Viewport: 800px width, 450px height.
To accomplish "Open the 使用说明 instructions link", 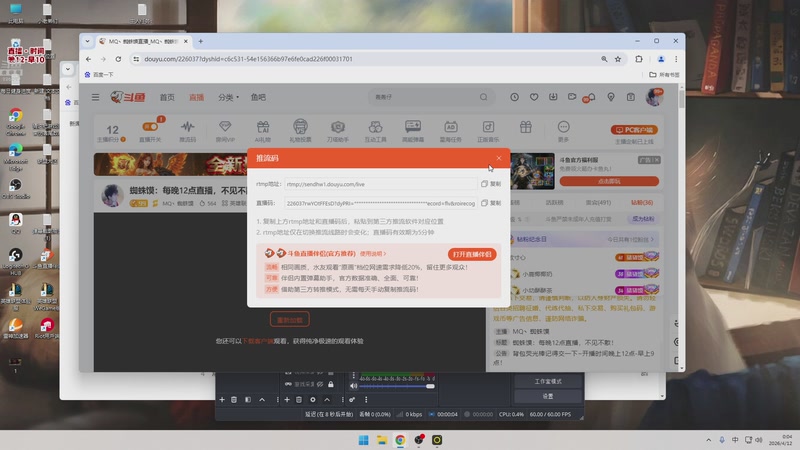I will (373, 254).
